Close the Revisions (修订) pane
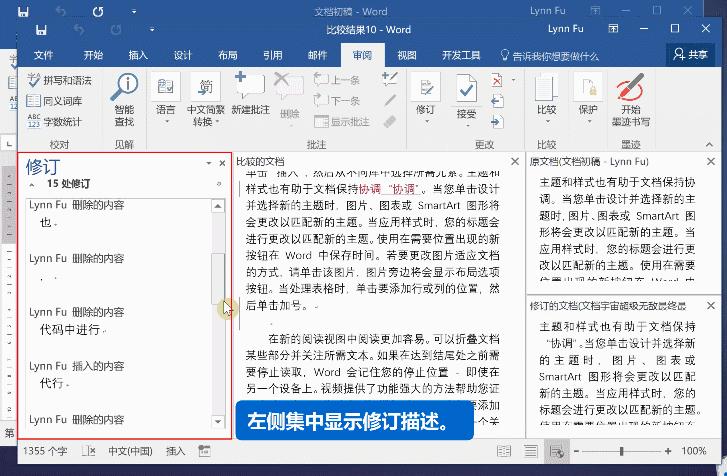Screen dimensions: 727x476 pyautogui.click(x=222, y=163)
